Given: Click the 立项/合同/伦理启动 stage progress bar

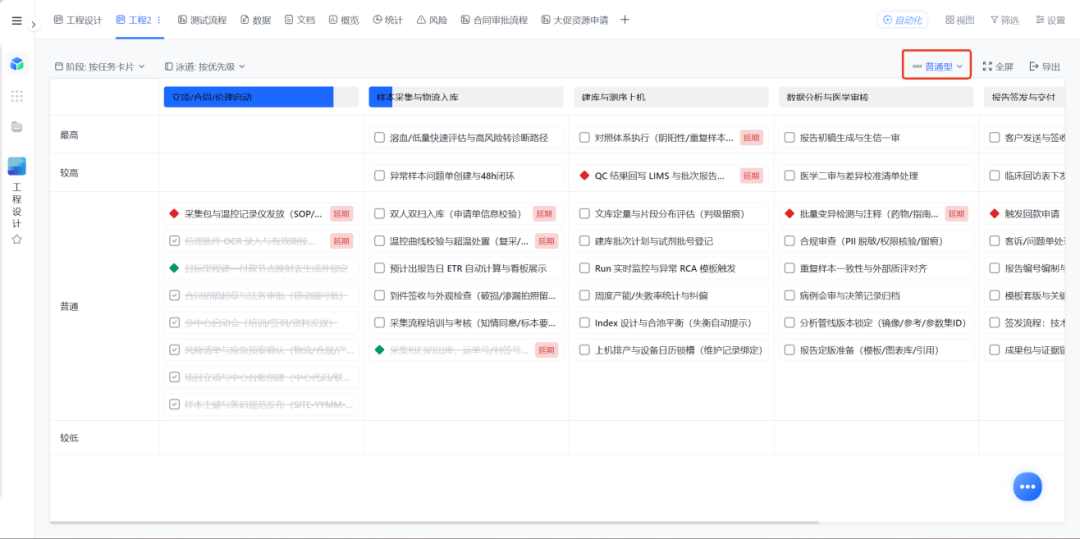Looking at the screenshot, I should point(261,97).
